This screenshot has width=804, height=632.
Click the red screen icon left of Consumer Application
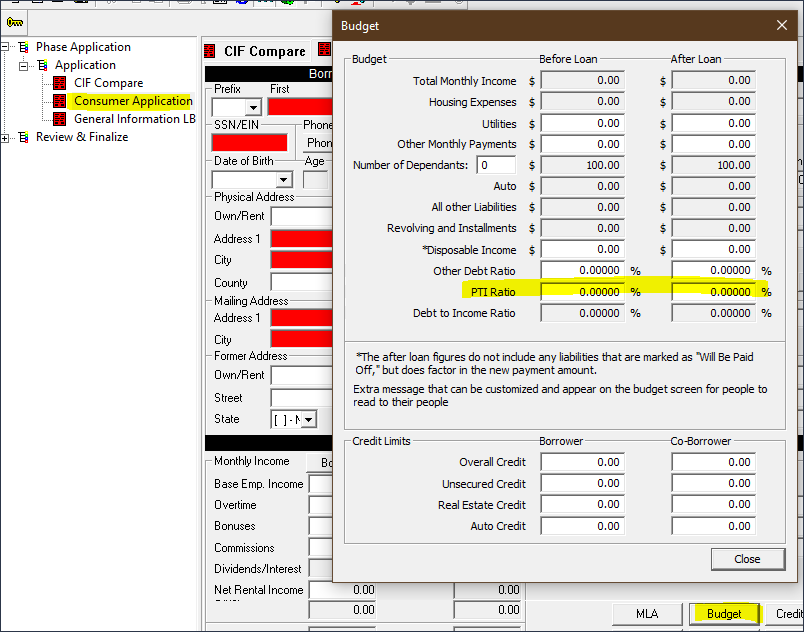pyautogui.click(x=59, y=100)
